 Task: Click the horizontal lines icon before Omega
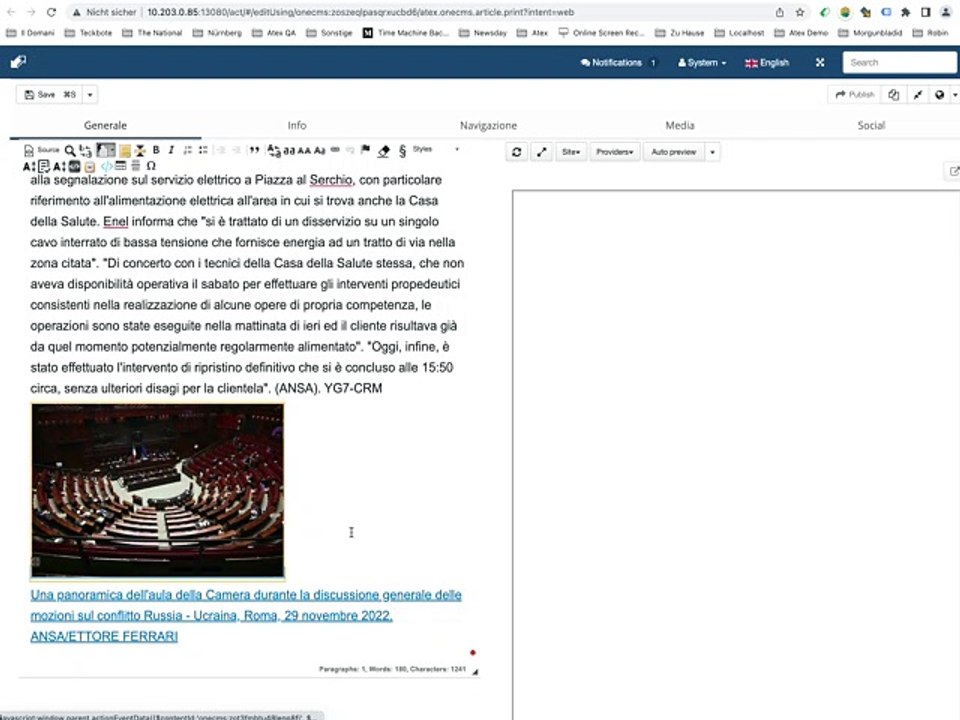pyautogui.click(x=136, y=166)
